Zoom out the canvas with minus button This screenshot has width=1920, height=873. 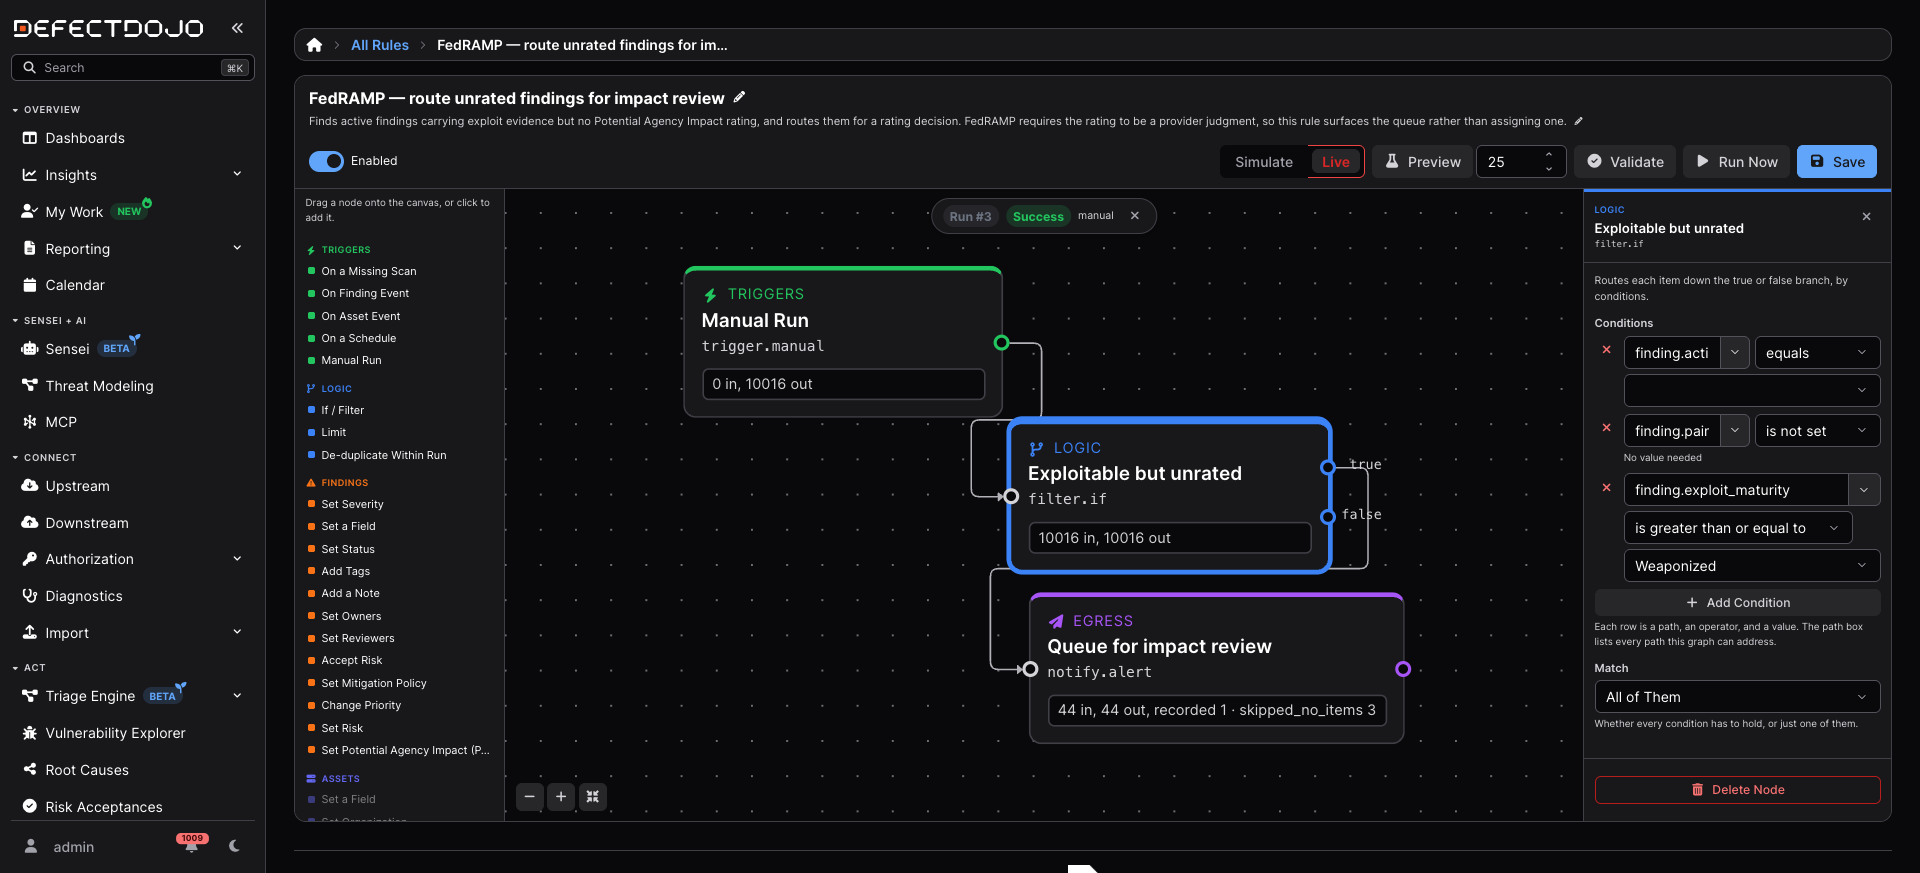(530, 797)
